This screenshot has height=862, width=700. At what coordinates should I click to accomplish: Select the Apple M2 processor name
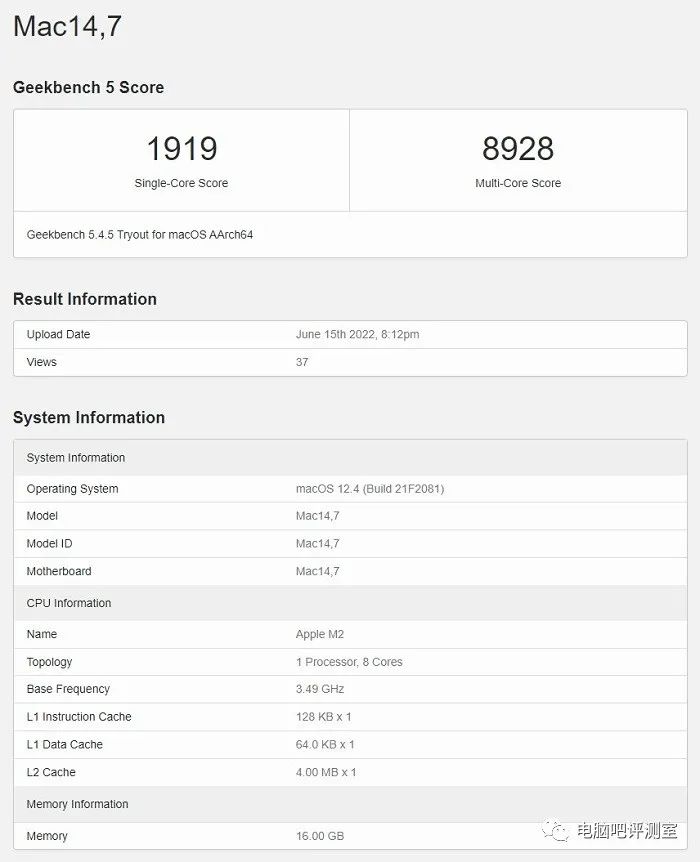click(x=320, y=634)
